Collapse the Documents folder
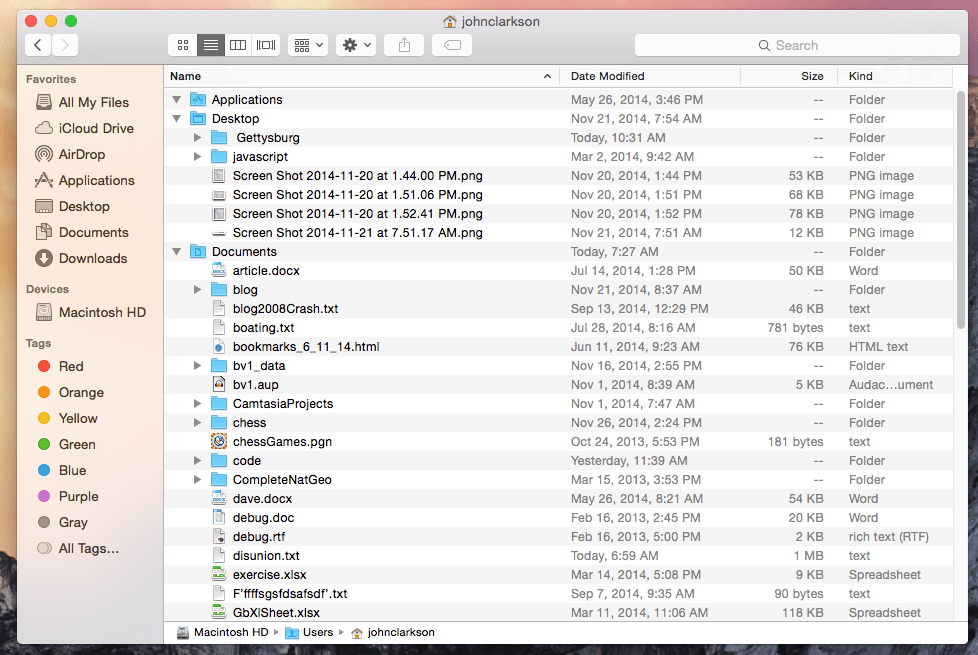This screenshot has width=978, height=655. tap(176, 251)
